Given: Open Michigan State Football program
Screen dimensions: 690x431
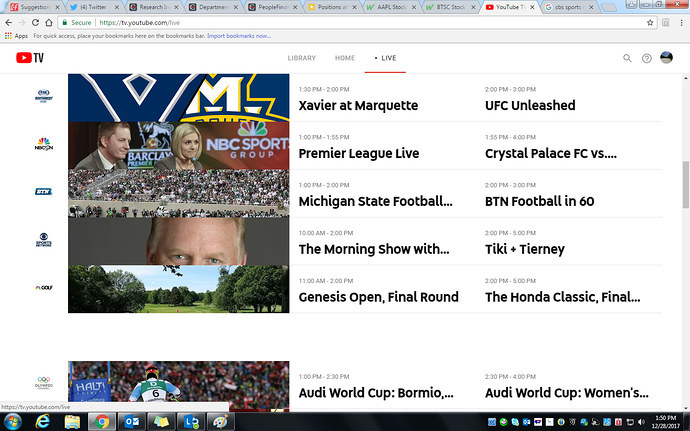Looking at the screenshot, I should pyautogui.click(x=375, y=202).
